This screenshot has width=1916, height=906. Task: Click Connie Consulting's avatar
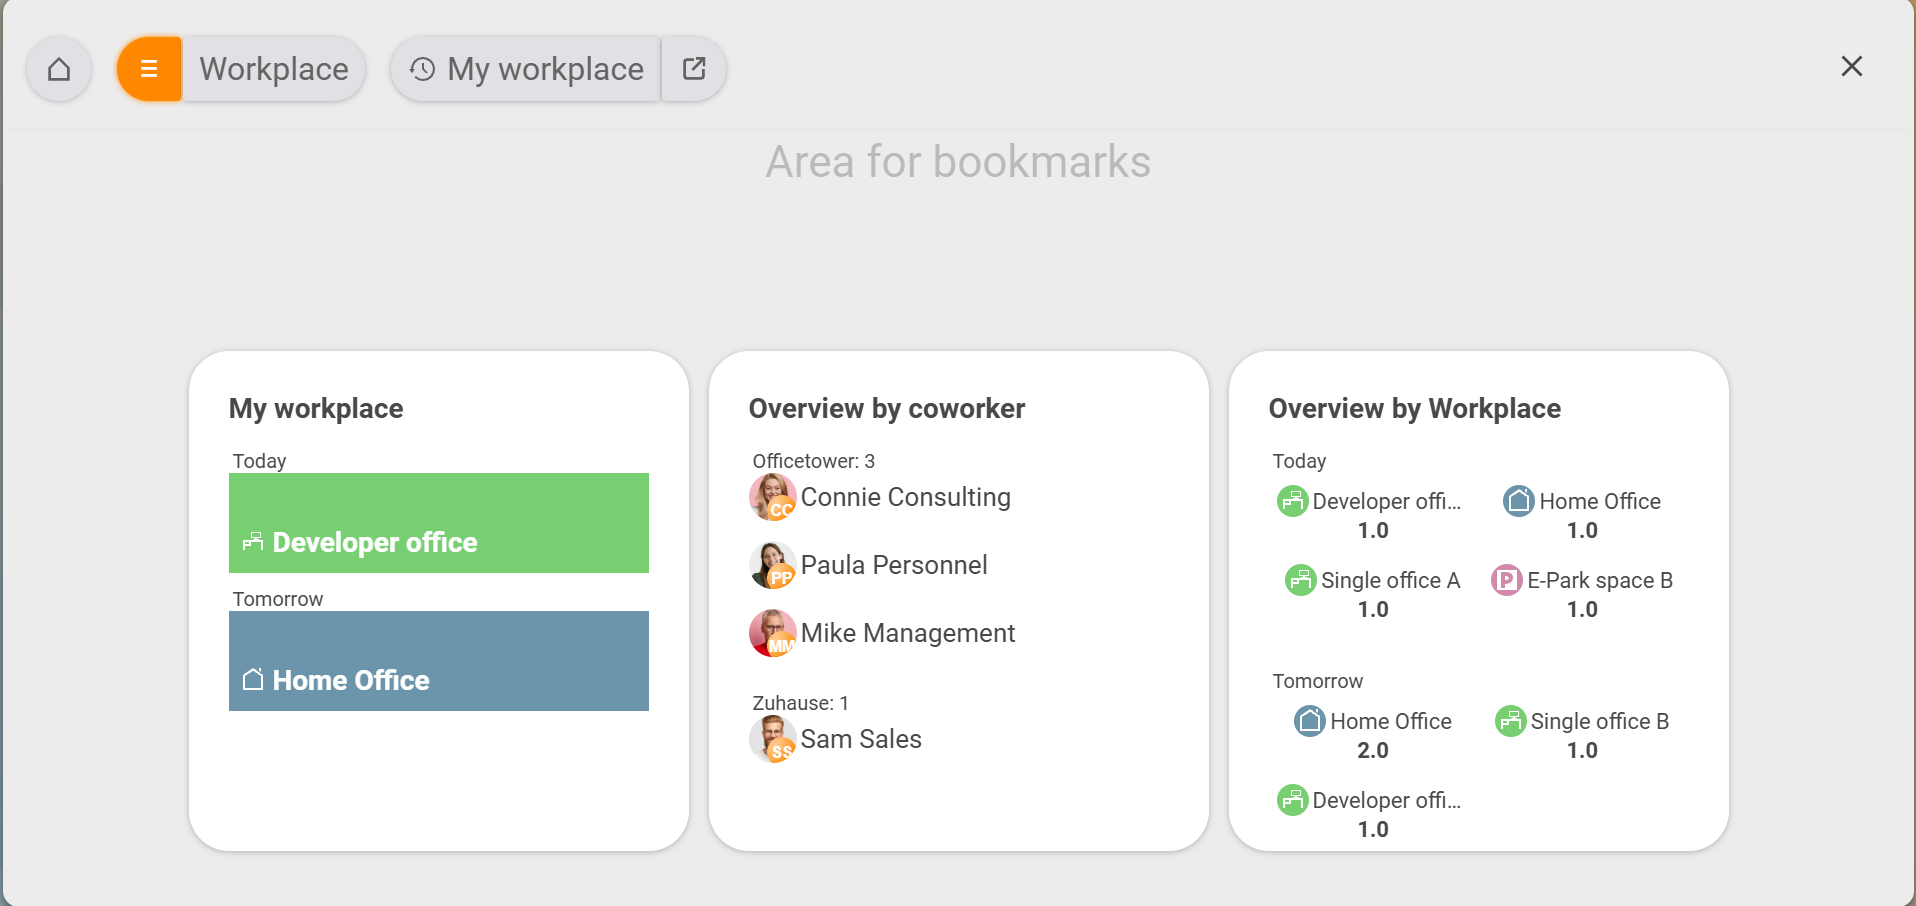click(772, 497)
